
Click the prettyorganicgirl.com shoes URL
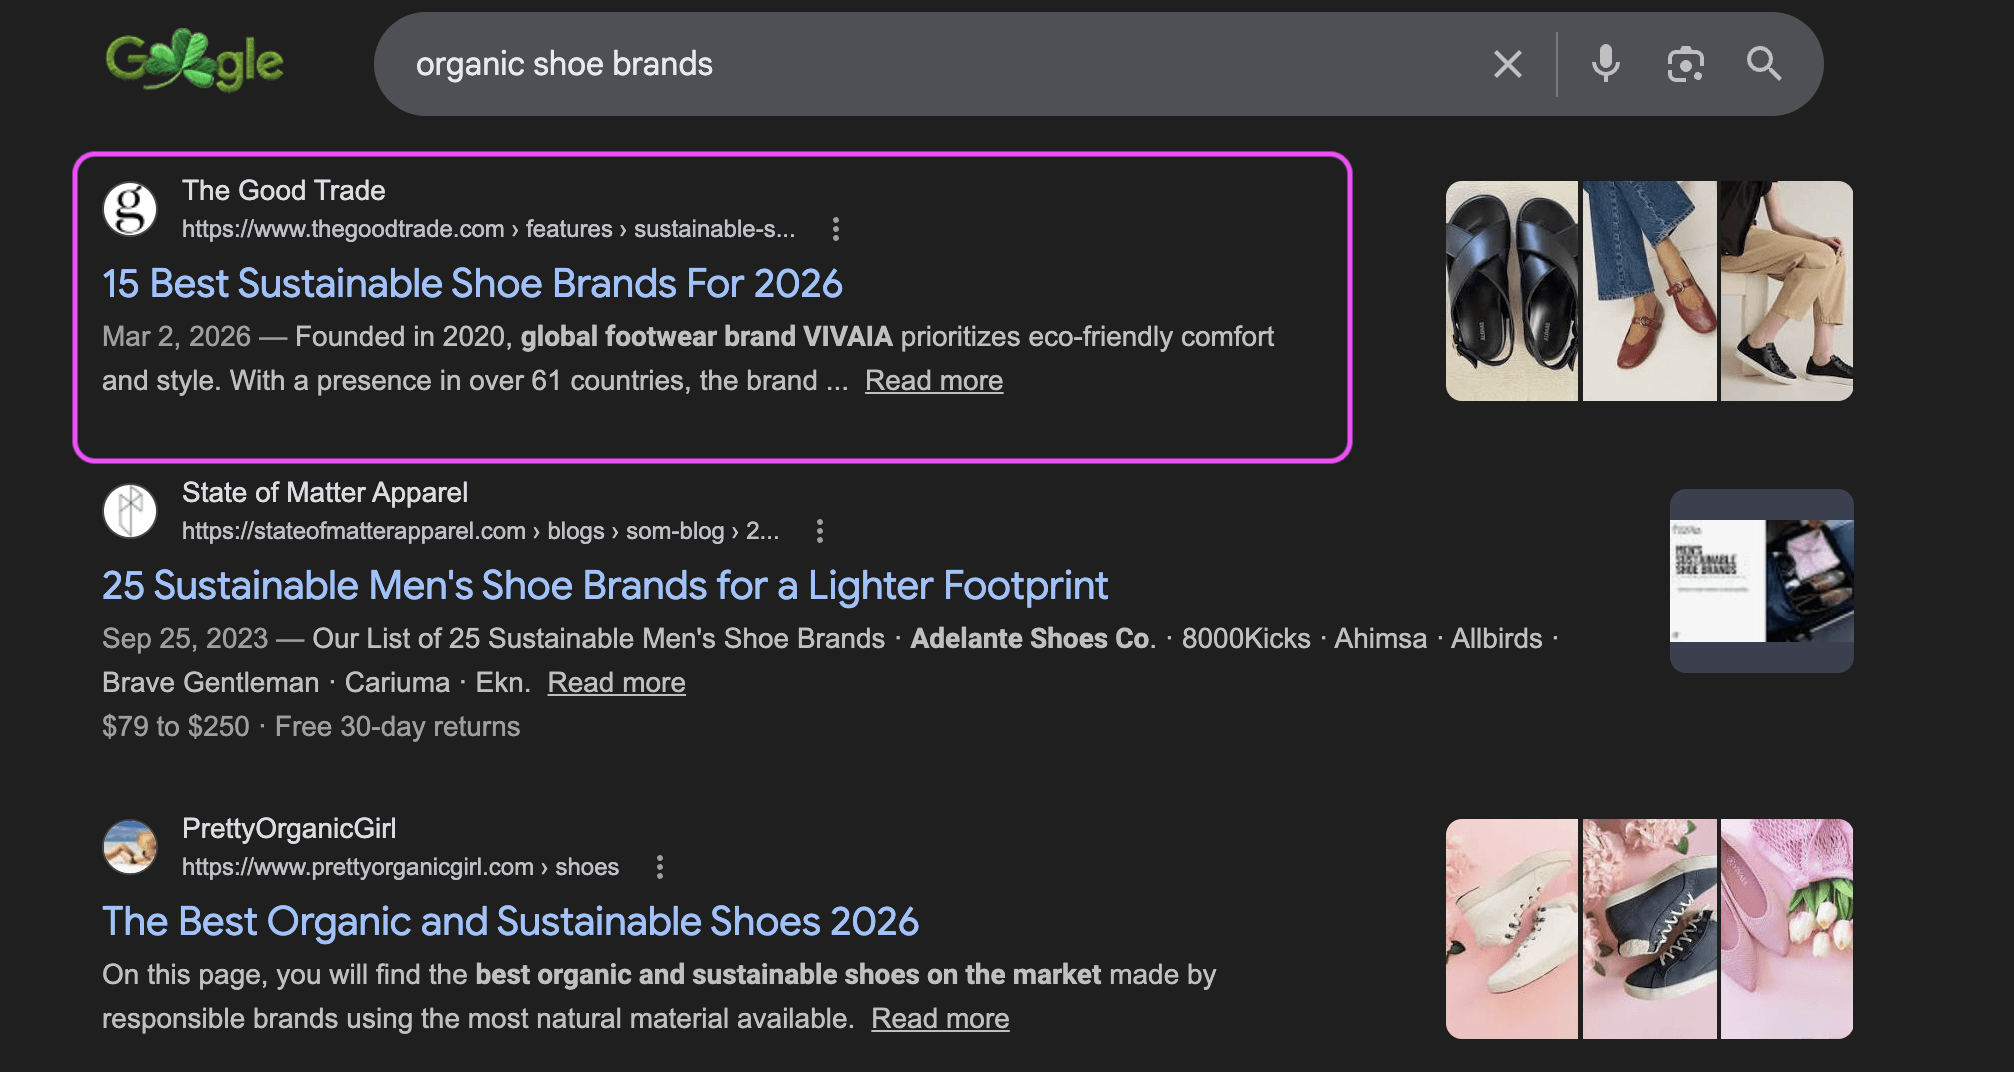[x=400, y=867]
